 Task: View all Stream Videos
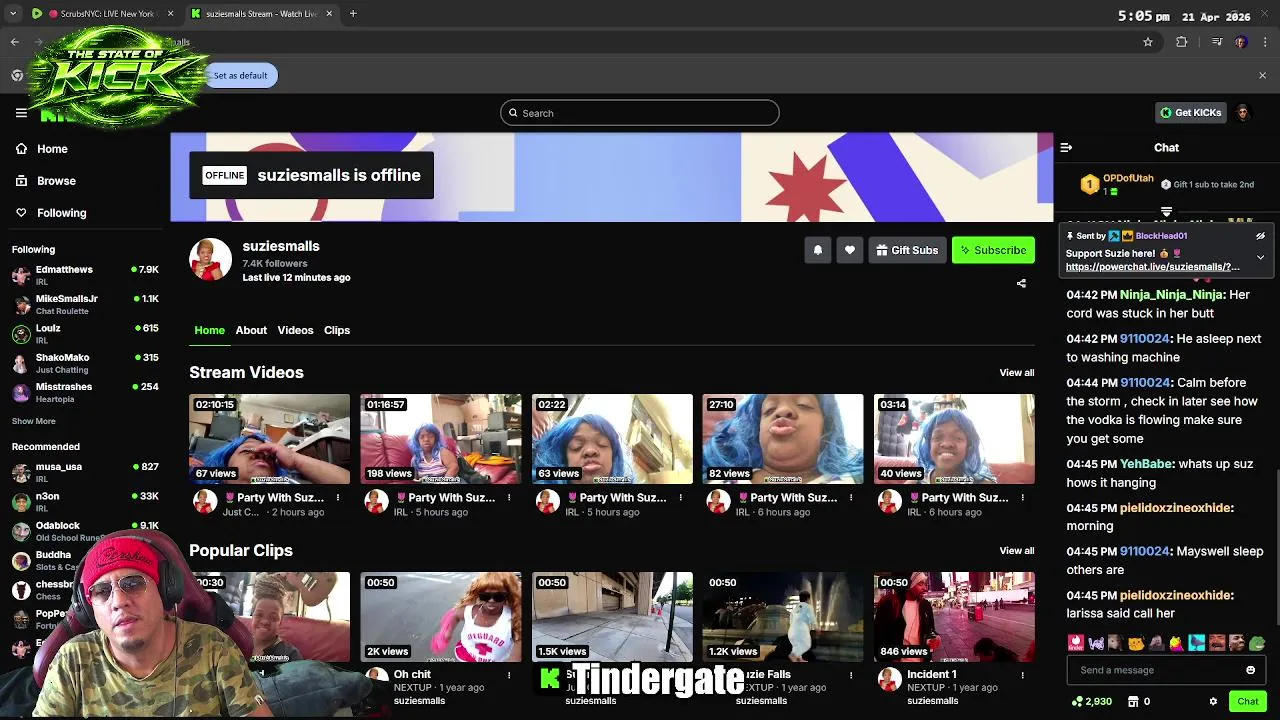1017,373
